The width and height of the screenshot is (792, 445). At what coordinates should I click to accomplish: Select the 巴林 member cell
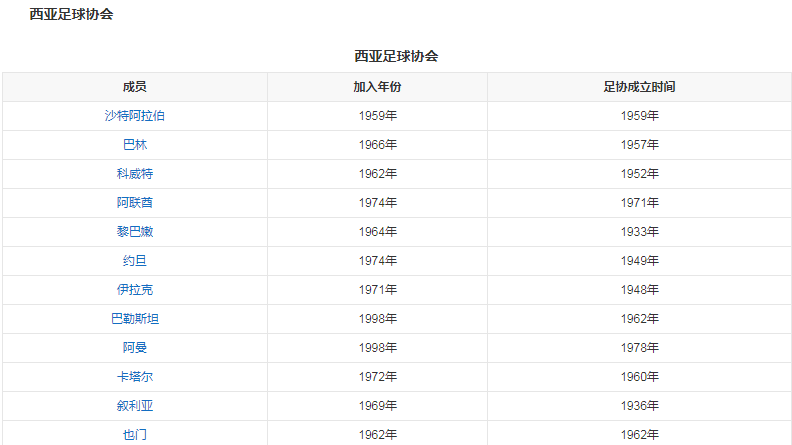135,145
